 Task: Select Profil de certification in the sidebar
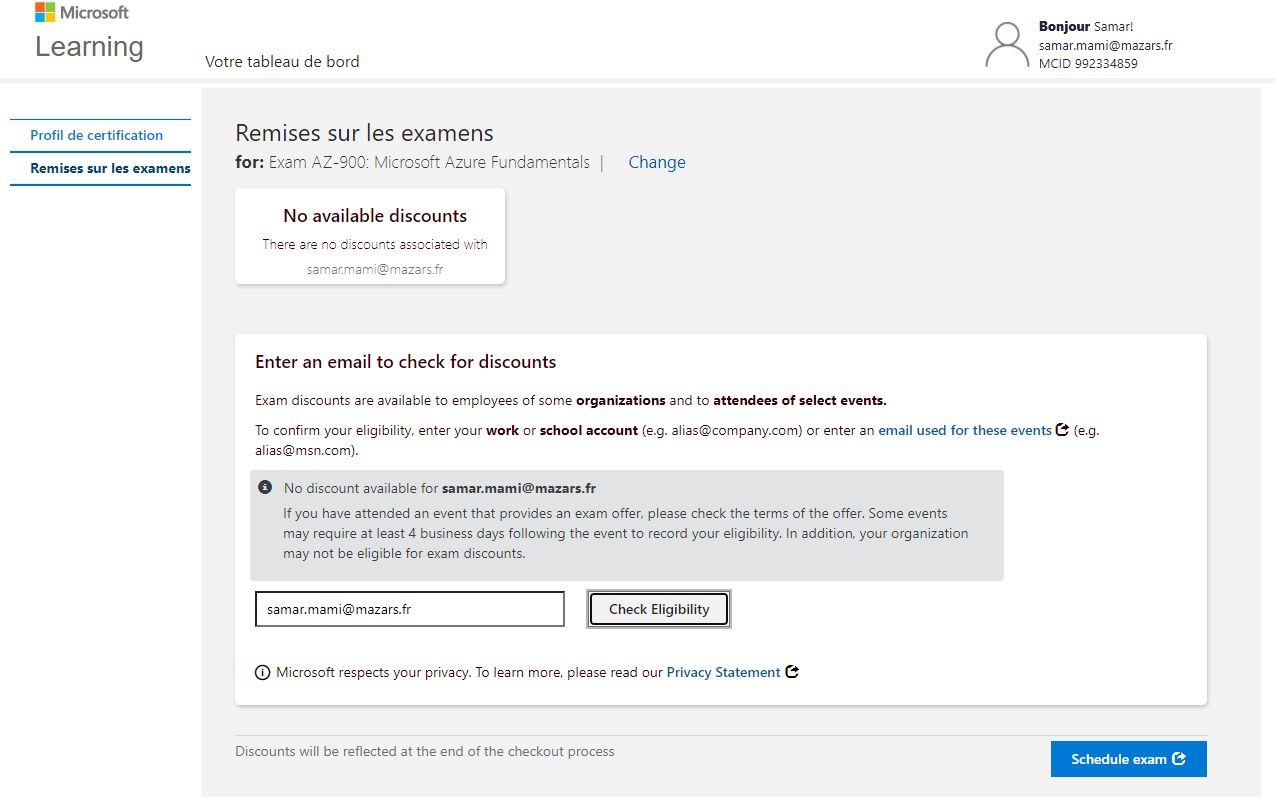(97, 135)
